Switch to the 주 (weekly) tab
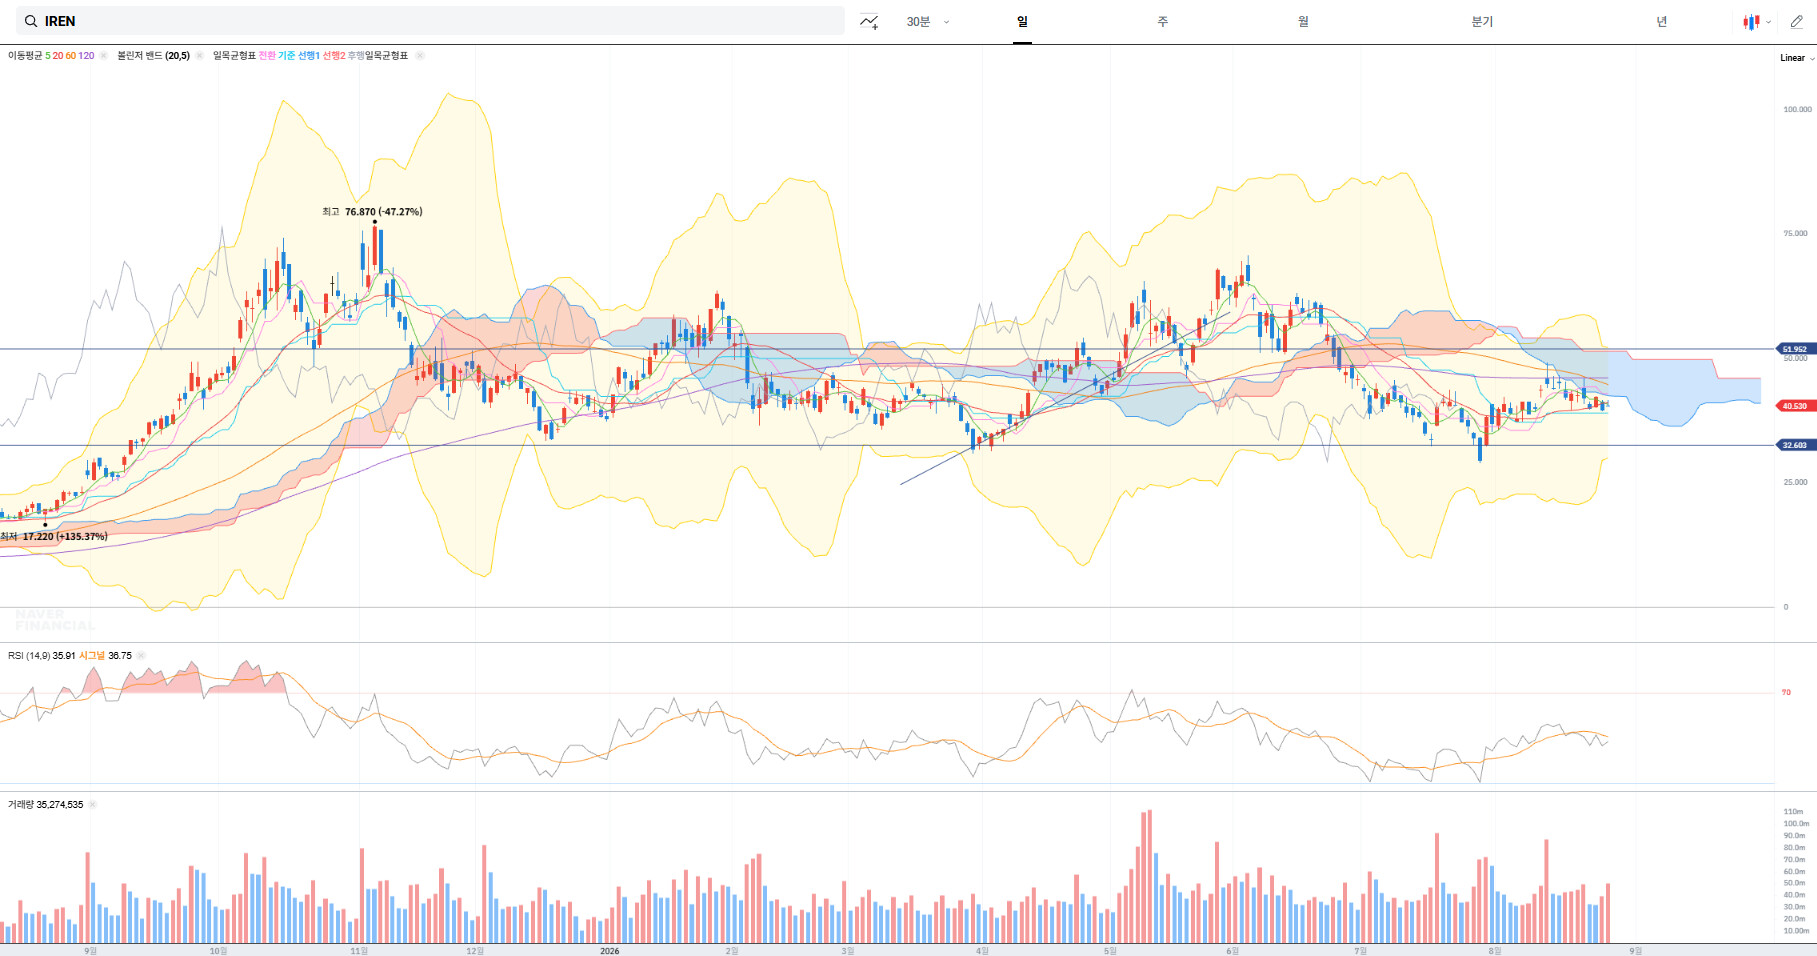The image size is (1817, 956). [x=1163, y=21]
